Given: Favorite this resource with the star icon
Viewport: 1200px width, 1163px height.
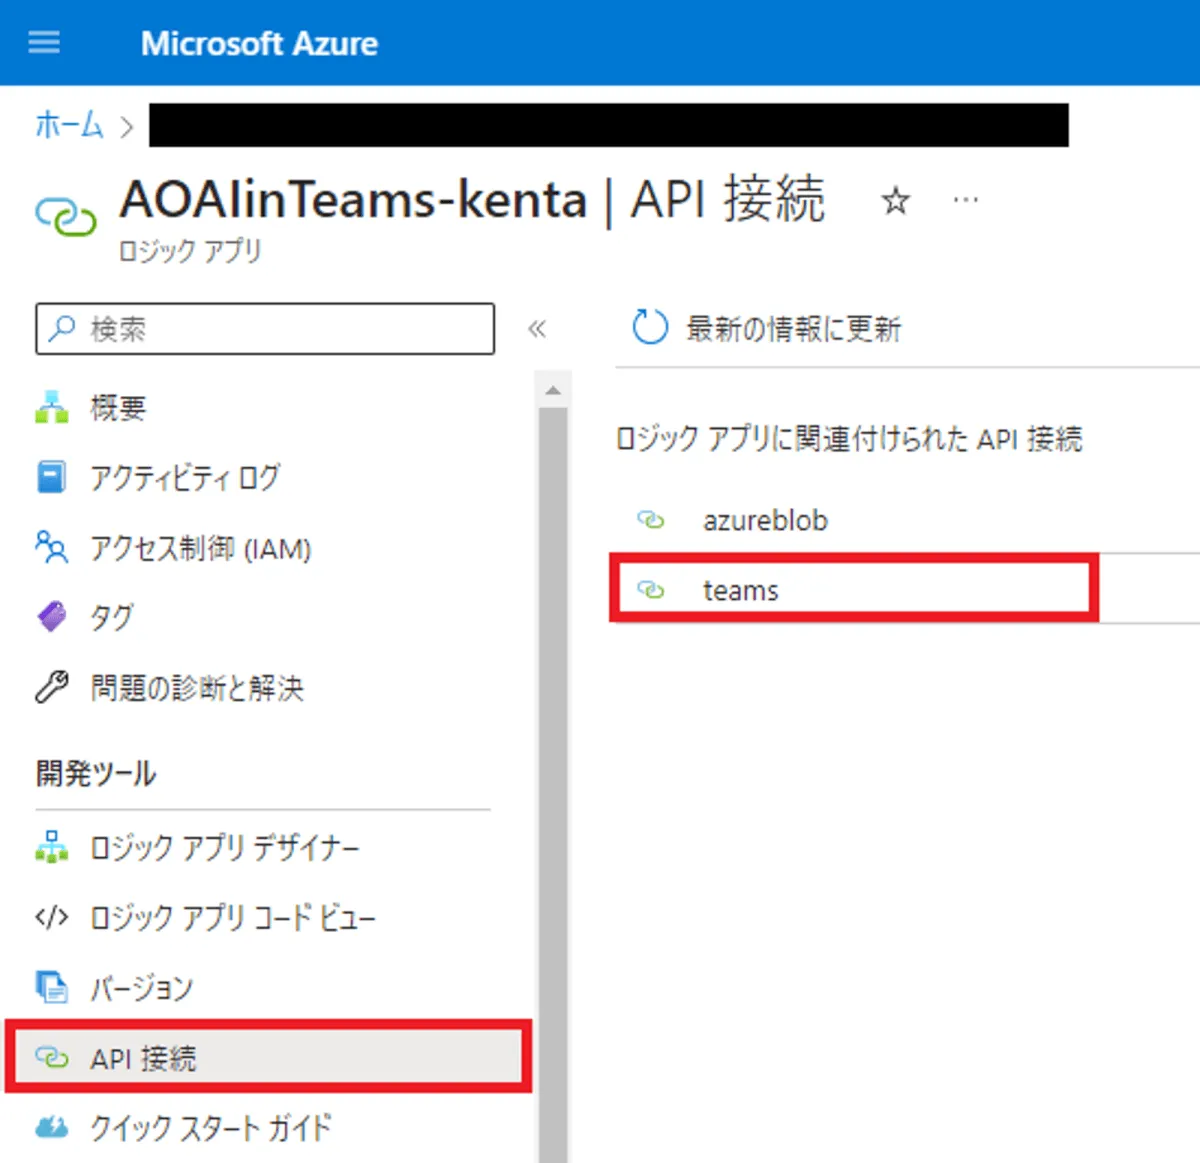Looking at the screenshot, I should 895,201.
